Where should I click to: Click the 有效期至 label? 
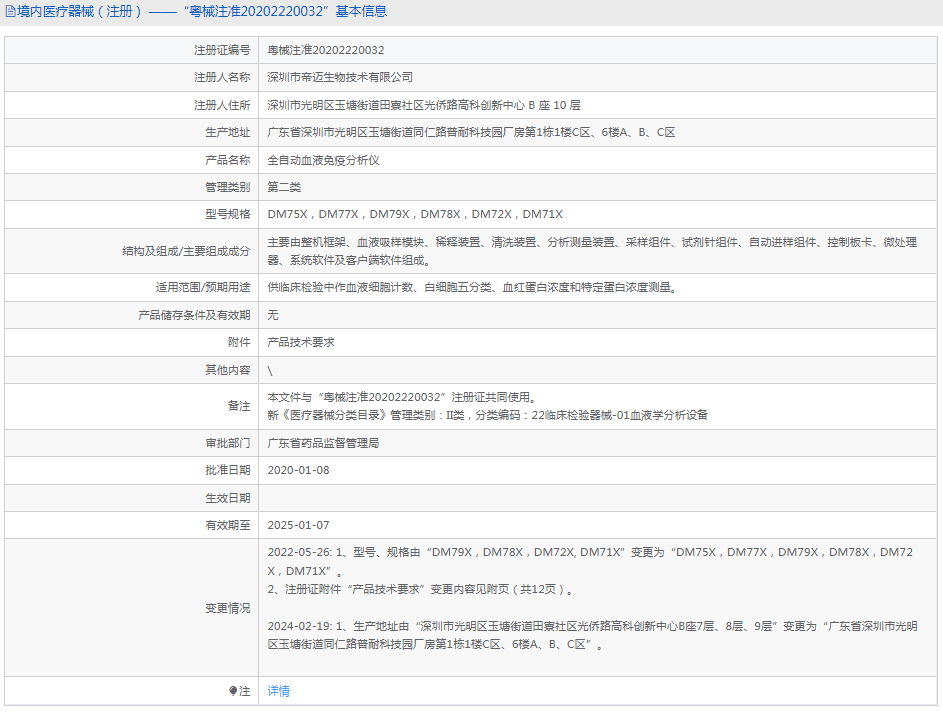click(x=227, y=525)
